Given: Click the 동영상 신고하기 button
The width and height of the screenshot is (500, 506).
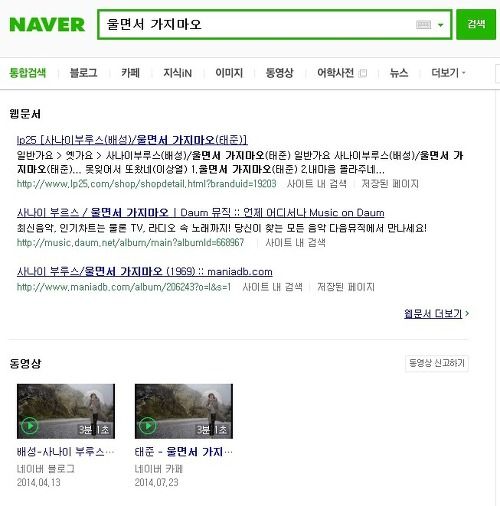Looking at the screenshot, I should click(x=437, y=363).
